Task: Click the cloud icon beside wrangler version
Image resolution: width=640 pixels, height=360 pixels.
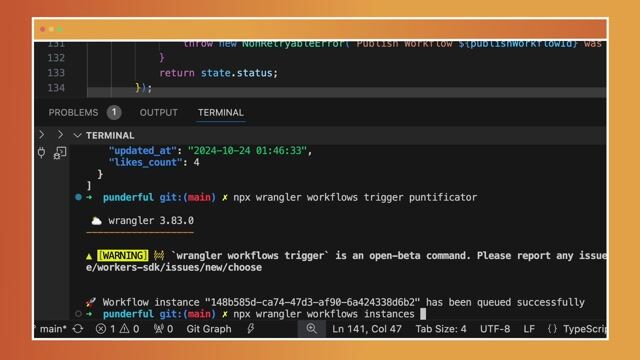Action: [96, 221]
